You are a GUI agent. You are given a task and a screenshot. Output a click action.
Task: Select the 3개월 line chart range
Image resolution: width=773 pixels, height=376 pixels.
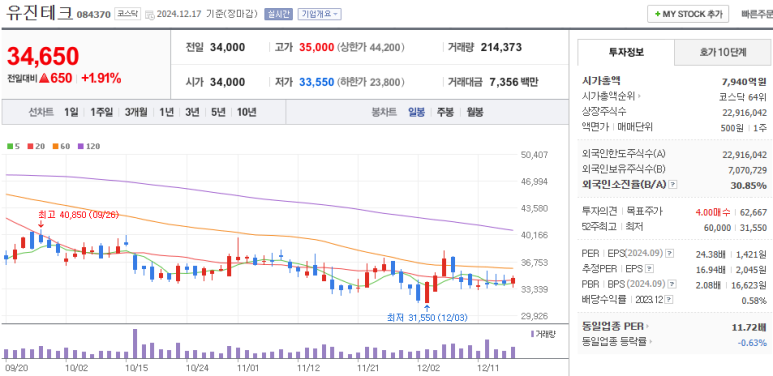point(136,112)
